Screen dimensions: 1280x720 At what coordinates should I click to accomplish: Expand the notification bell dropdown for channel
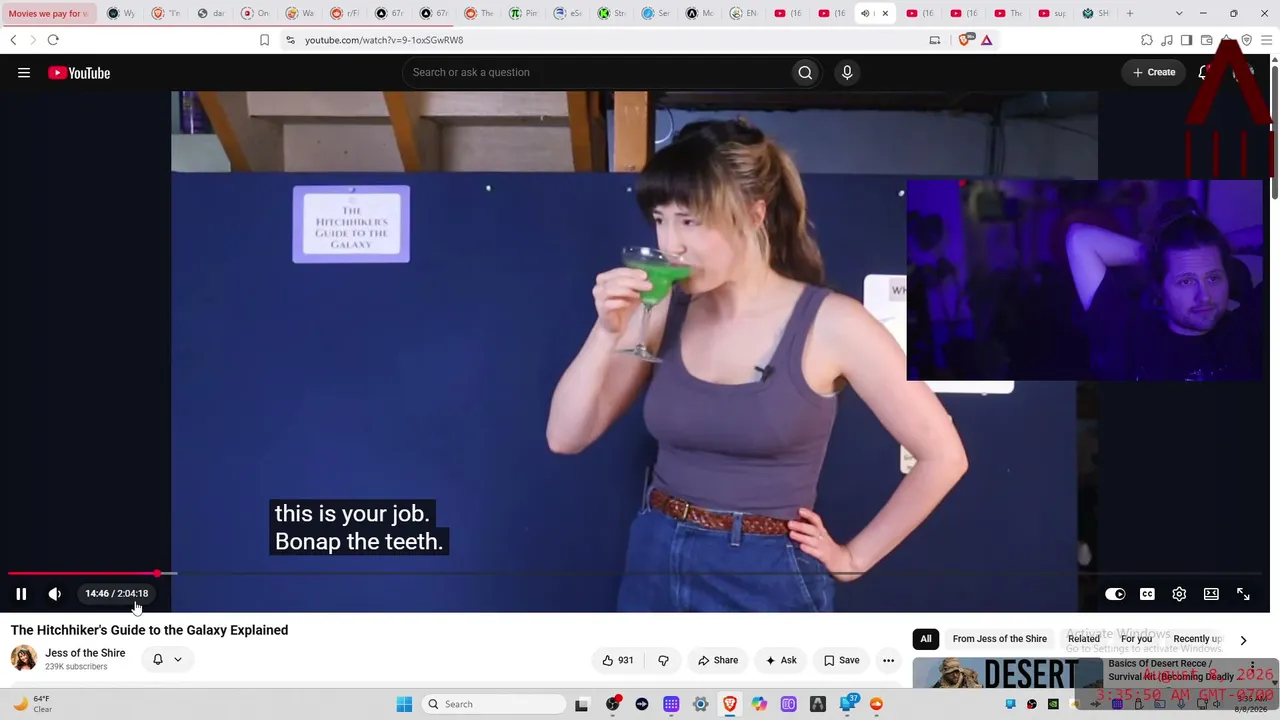click(167, 659)
